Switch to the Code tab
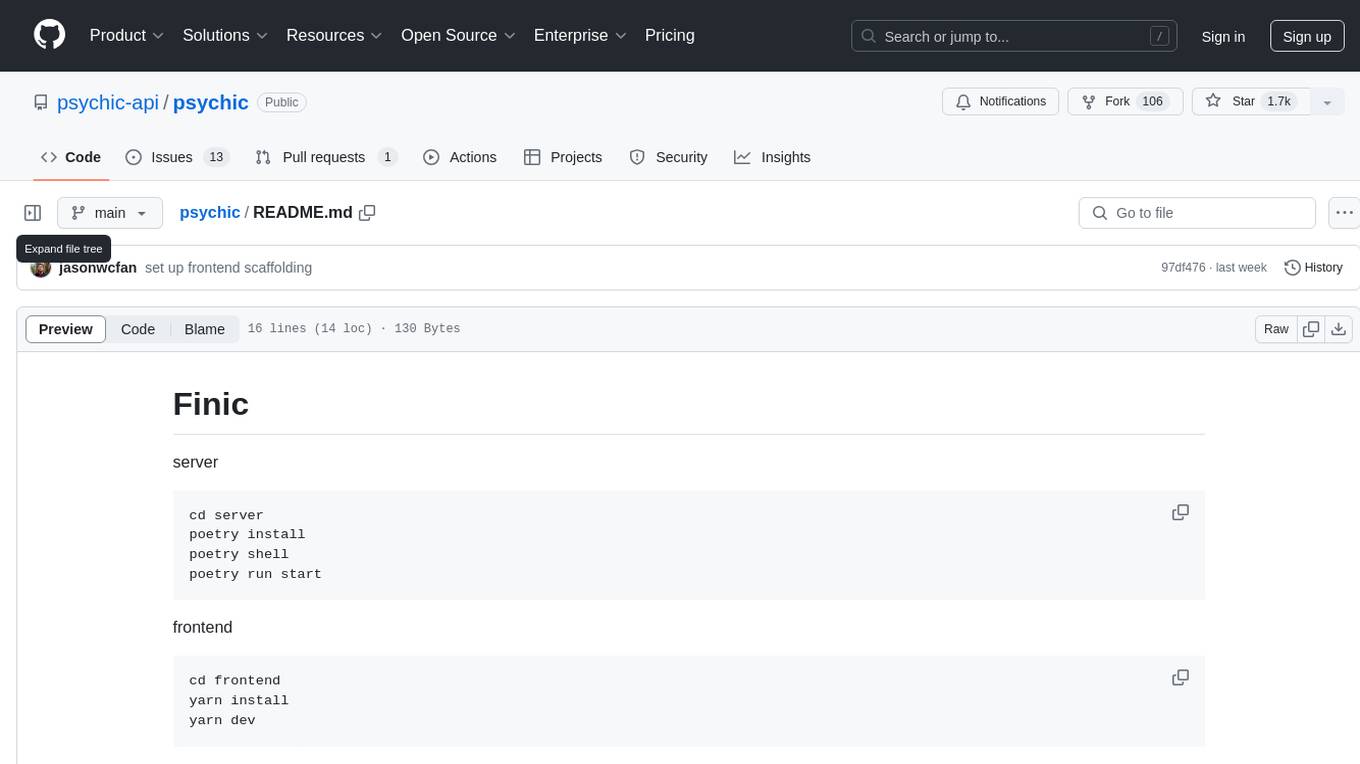The image size is (1360, 764). (71, 157)
